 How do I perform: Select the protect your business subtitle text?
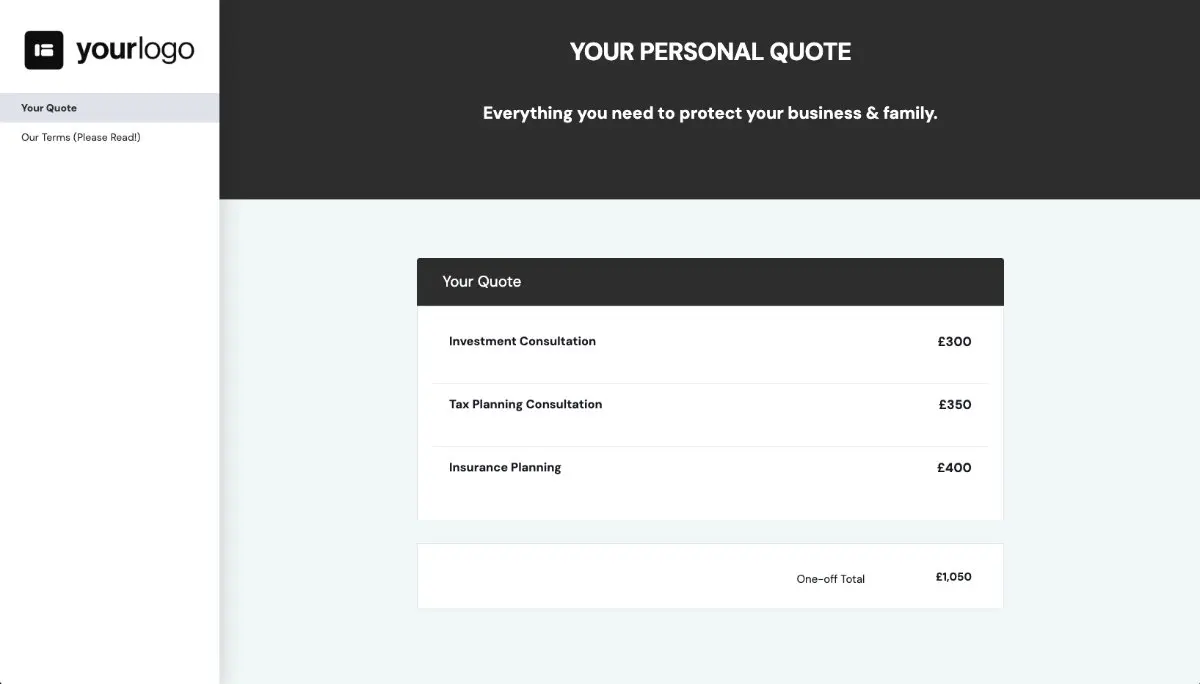pyautogui.click(x=710, y=113)
